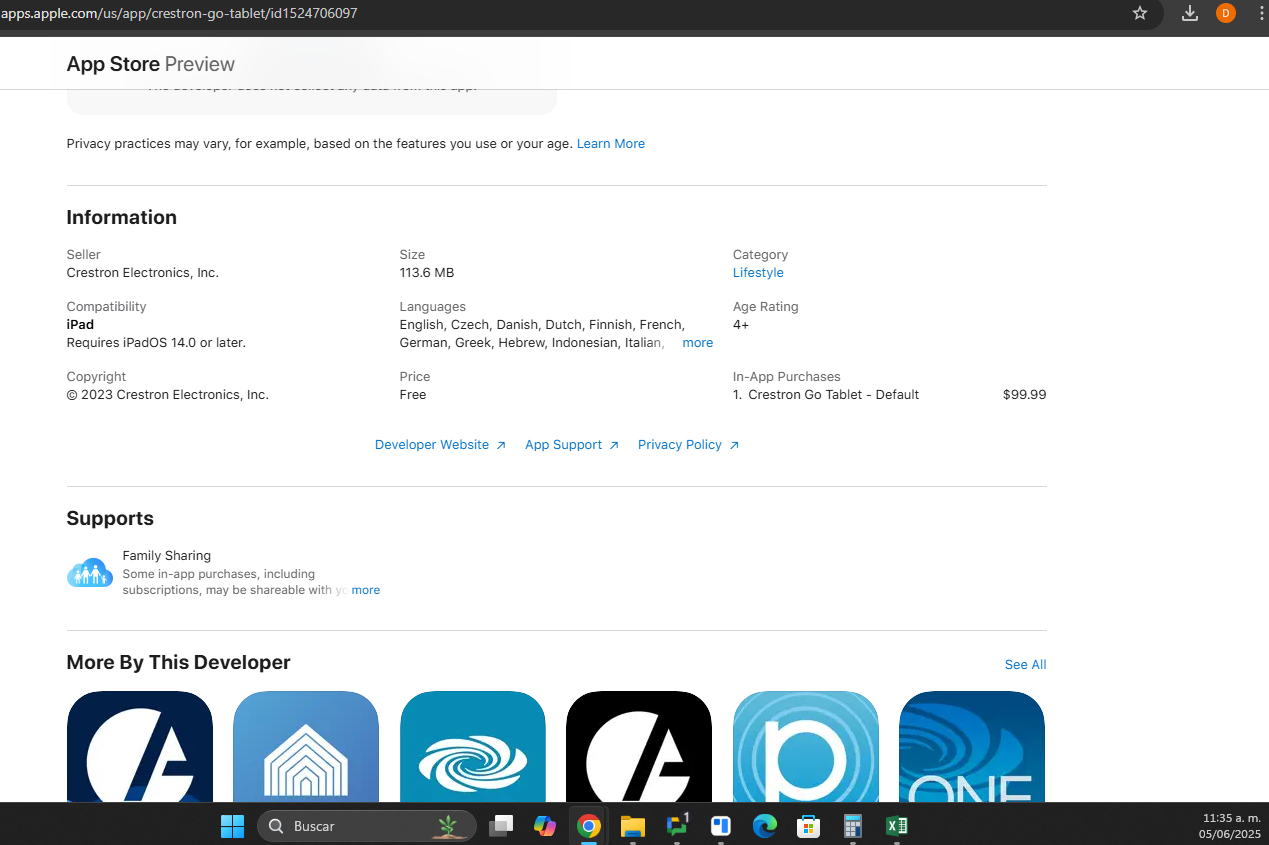
Task: Click the Free price value
Action: click(x=413, y=395)
